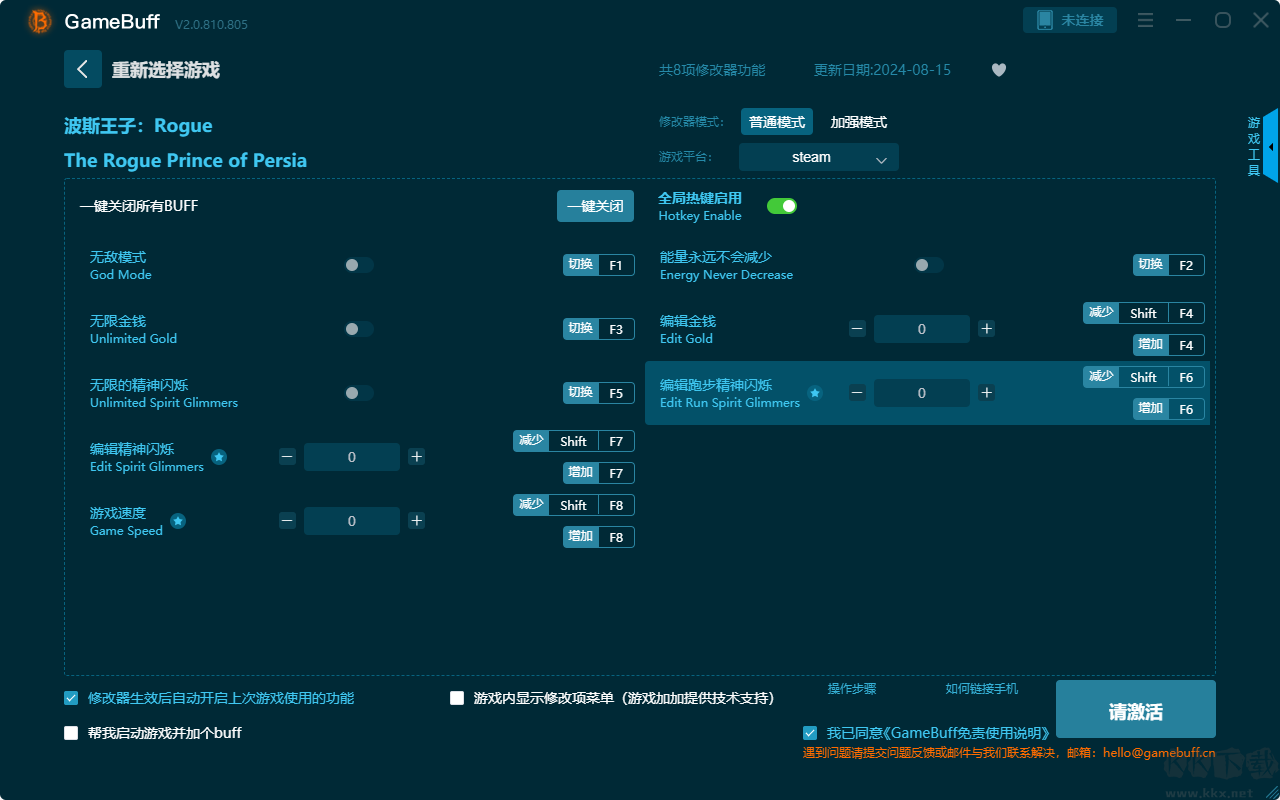This screenshot has height=800, width=1280.
Task: Click star icon next to Game Speed
Action: [x=178, y=521]
